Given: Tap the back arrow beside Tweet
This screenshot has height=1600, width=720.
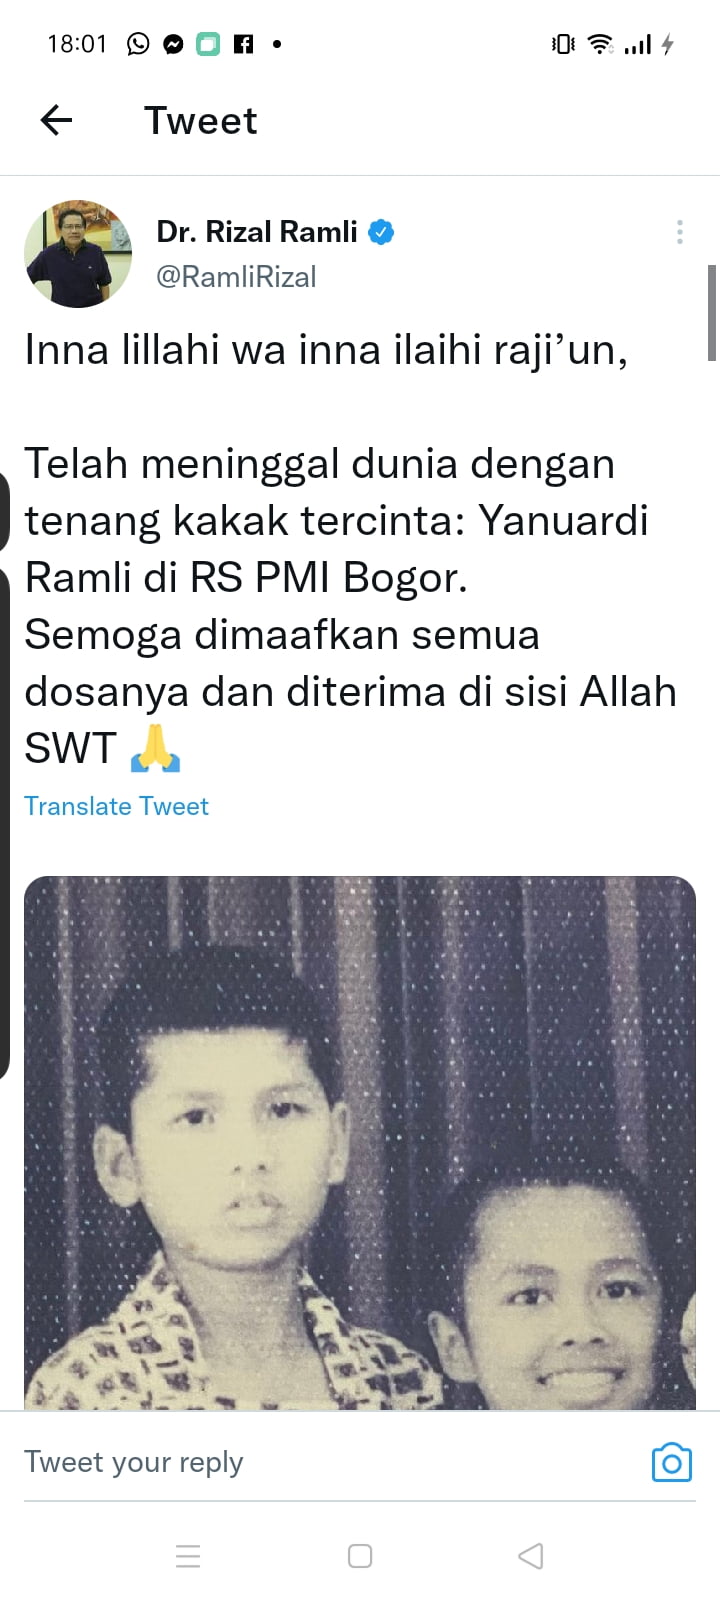Looking at the screenshot, I should point(56,121).
